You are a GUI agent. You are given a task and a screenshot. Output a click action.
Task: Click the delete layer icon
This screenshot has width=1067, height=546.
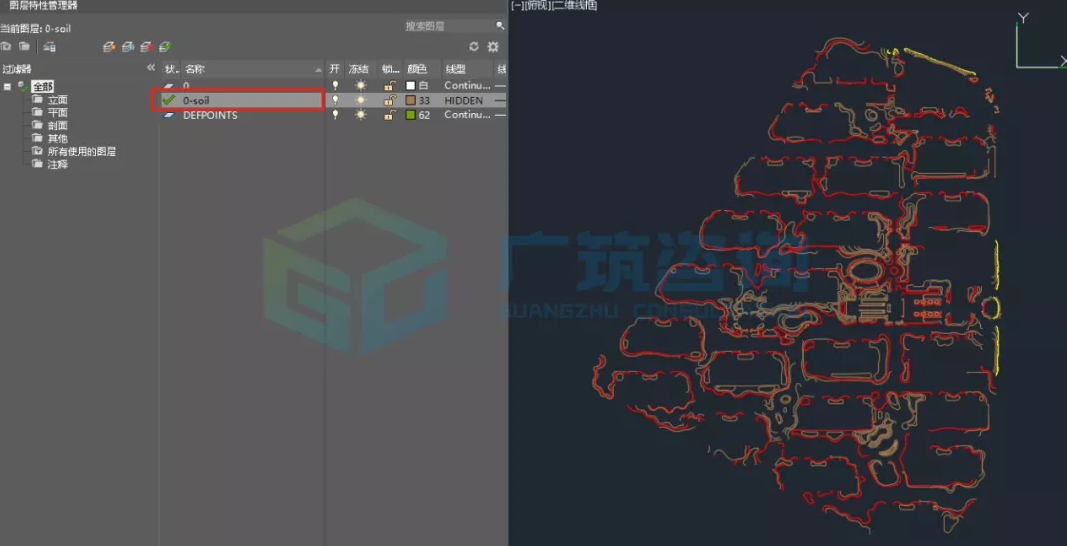pyautogui.click(x=146, y=47)
